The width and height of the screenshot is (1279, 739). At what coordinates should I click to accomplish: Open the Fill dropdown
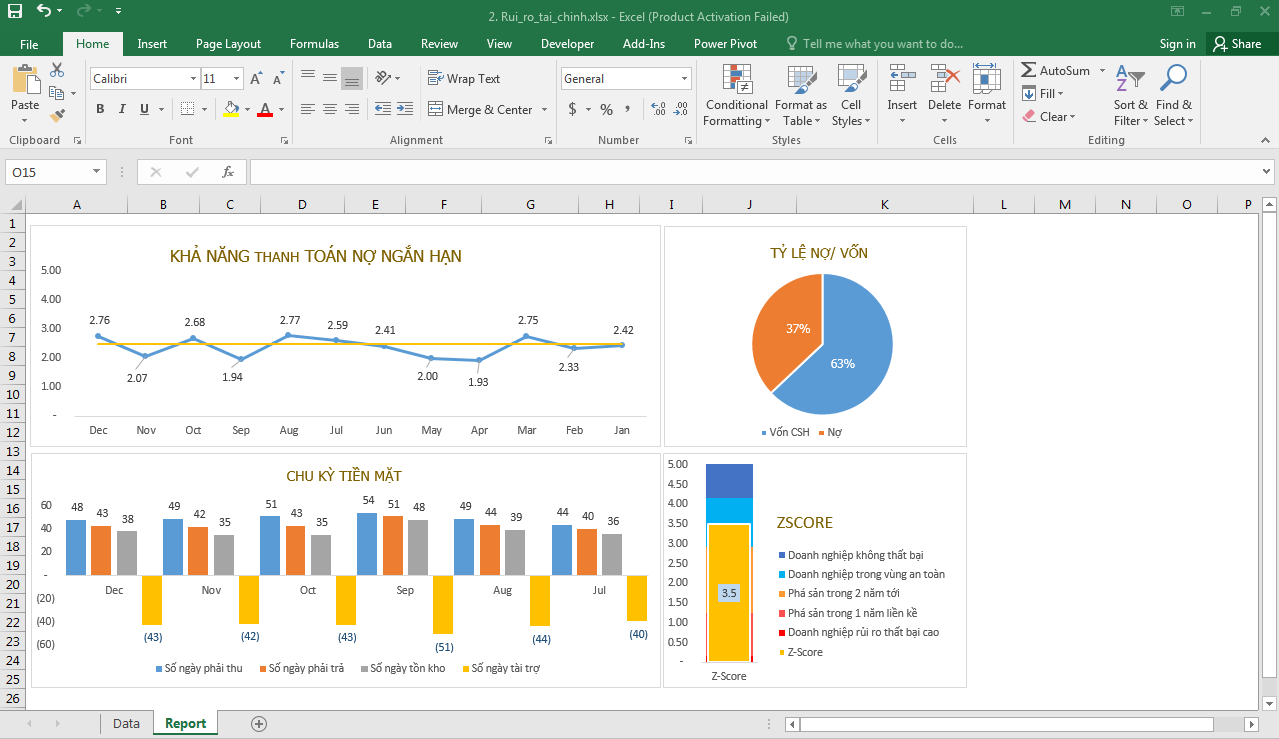click(1043, 93)
